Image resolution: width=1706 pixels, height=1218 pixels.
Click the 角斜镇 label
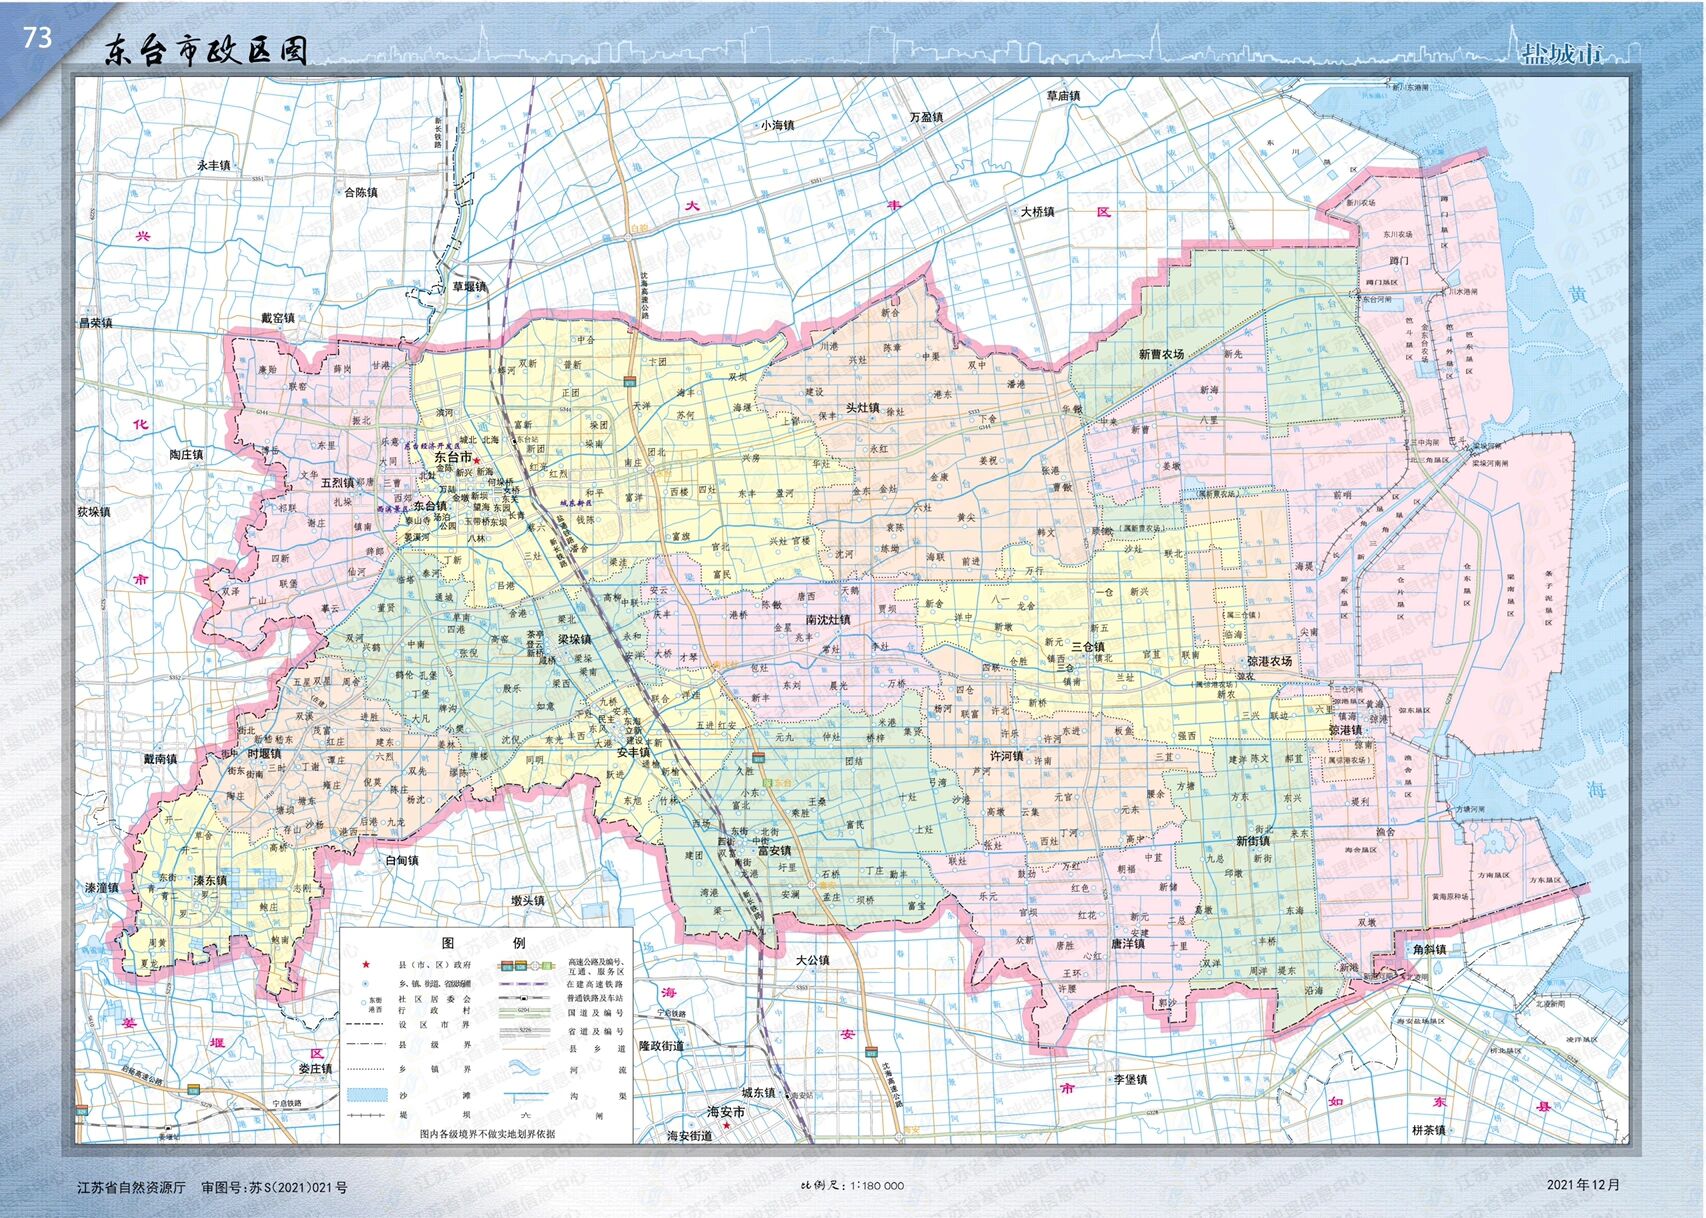tap(1429, 950)
